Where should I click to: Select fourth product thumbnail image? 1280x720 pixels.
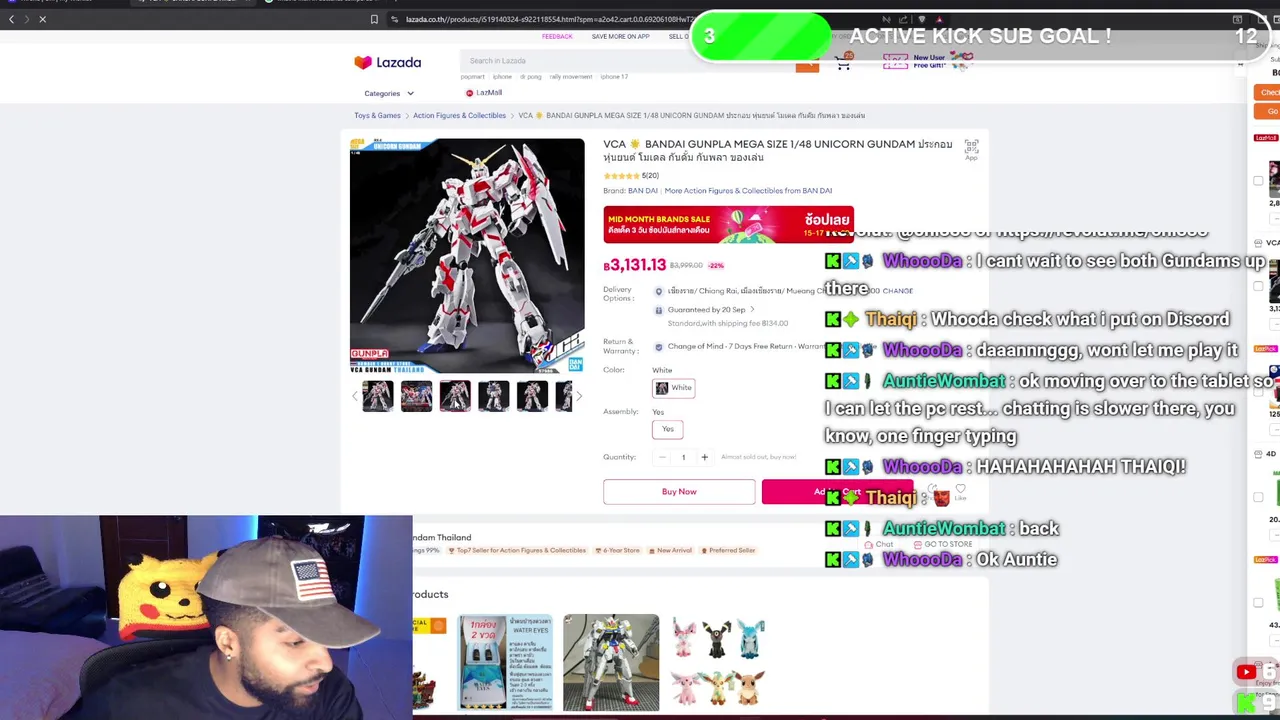pyautogui.click(x=493, y=396)
